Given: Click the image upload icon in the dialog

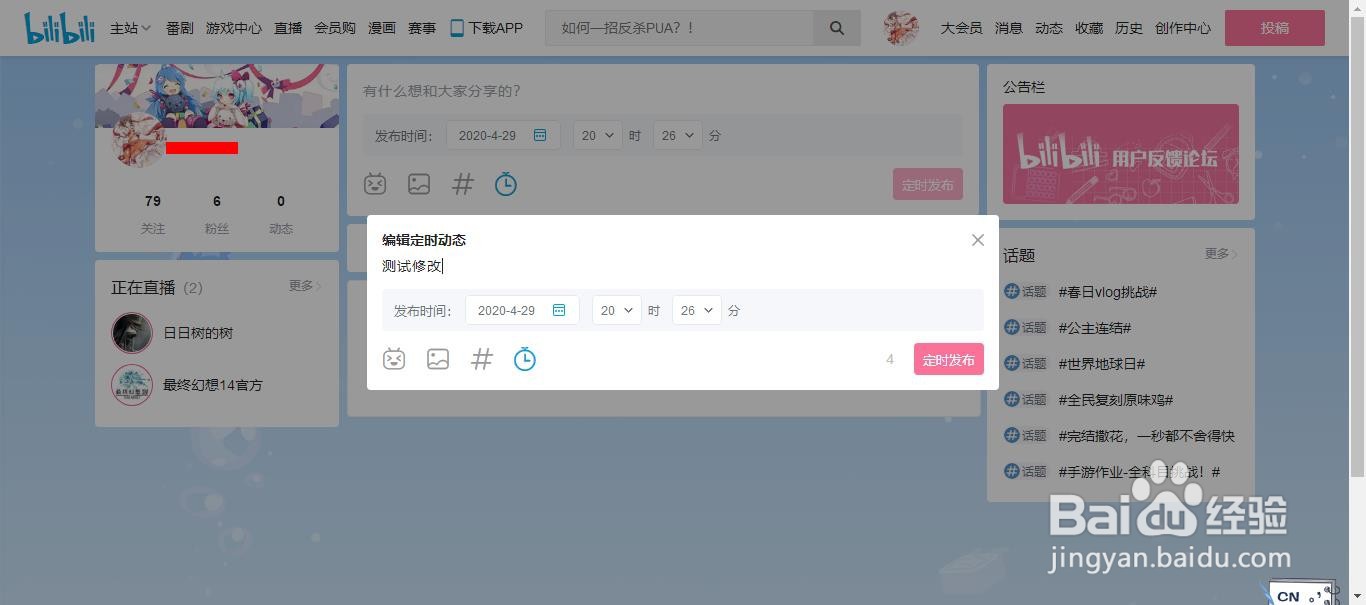Looking at the screenshot, I should pos(438,359).
